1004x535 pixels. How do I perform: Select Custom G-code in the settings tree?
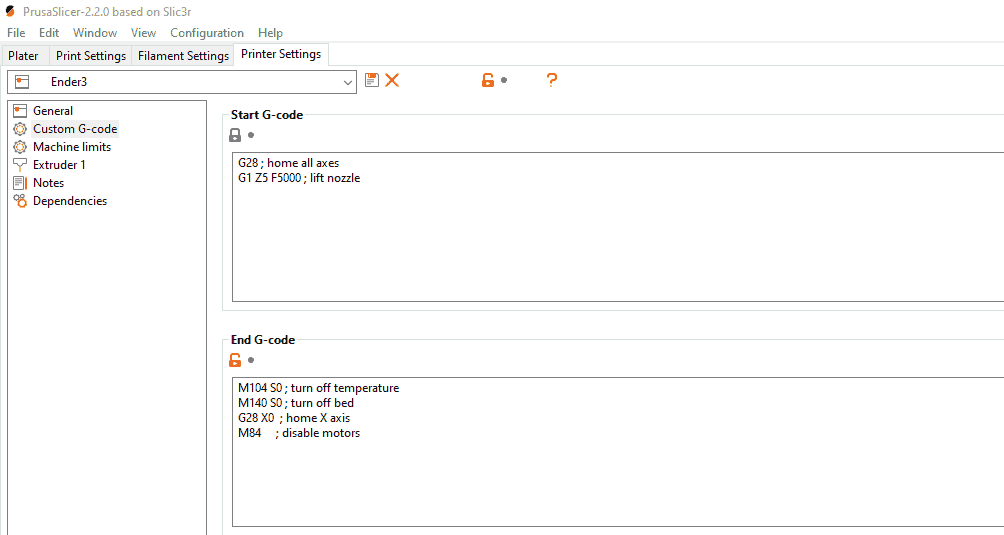75,129
